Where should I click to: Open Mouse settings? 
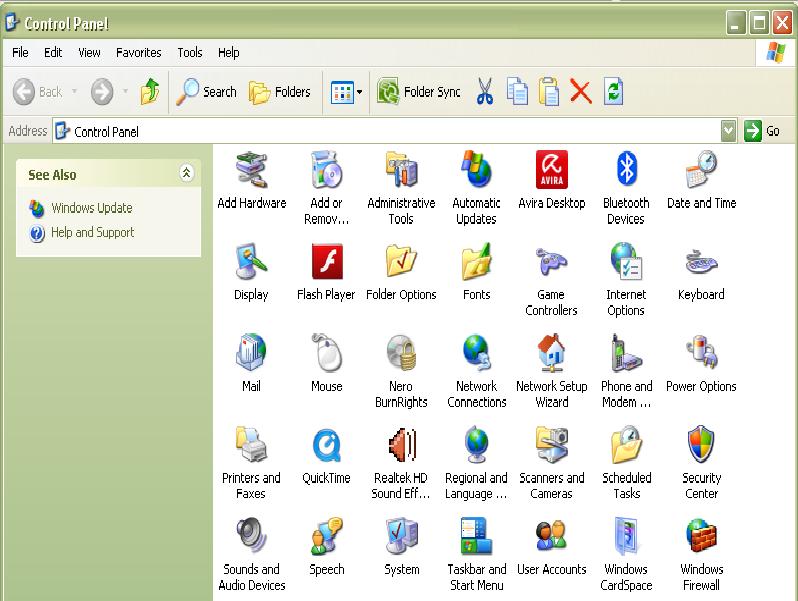click(327, 363)
